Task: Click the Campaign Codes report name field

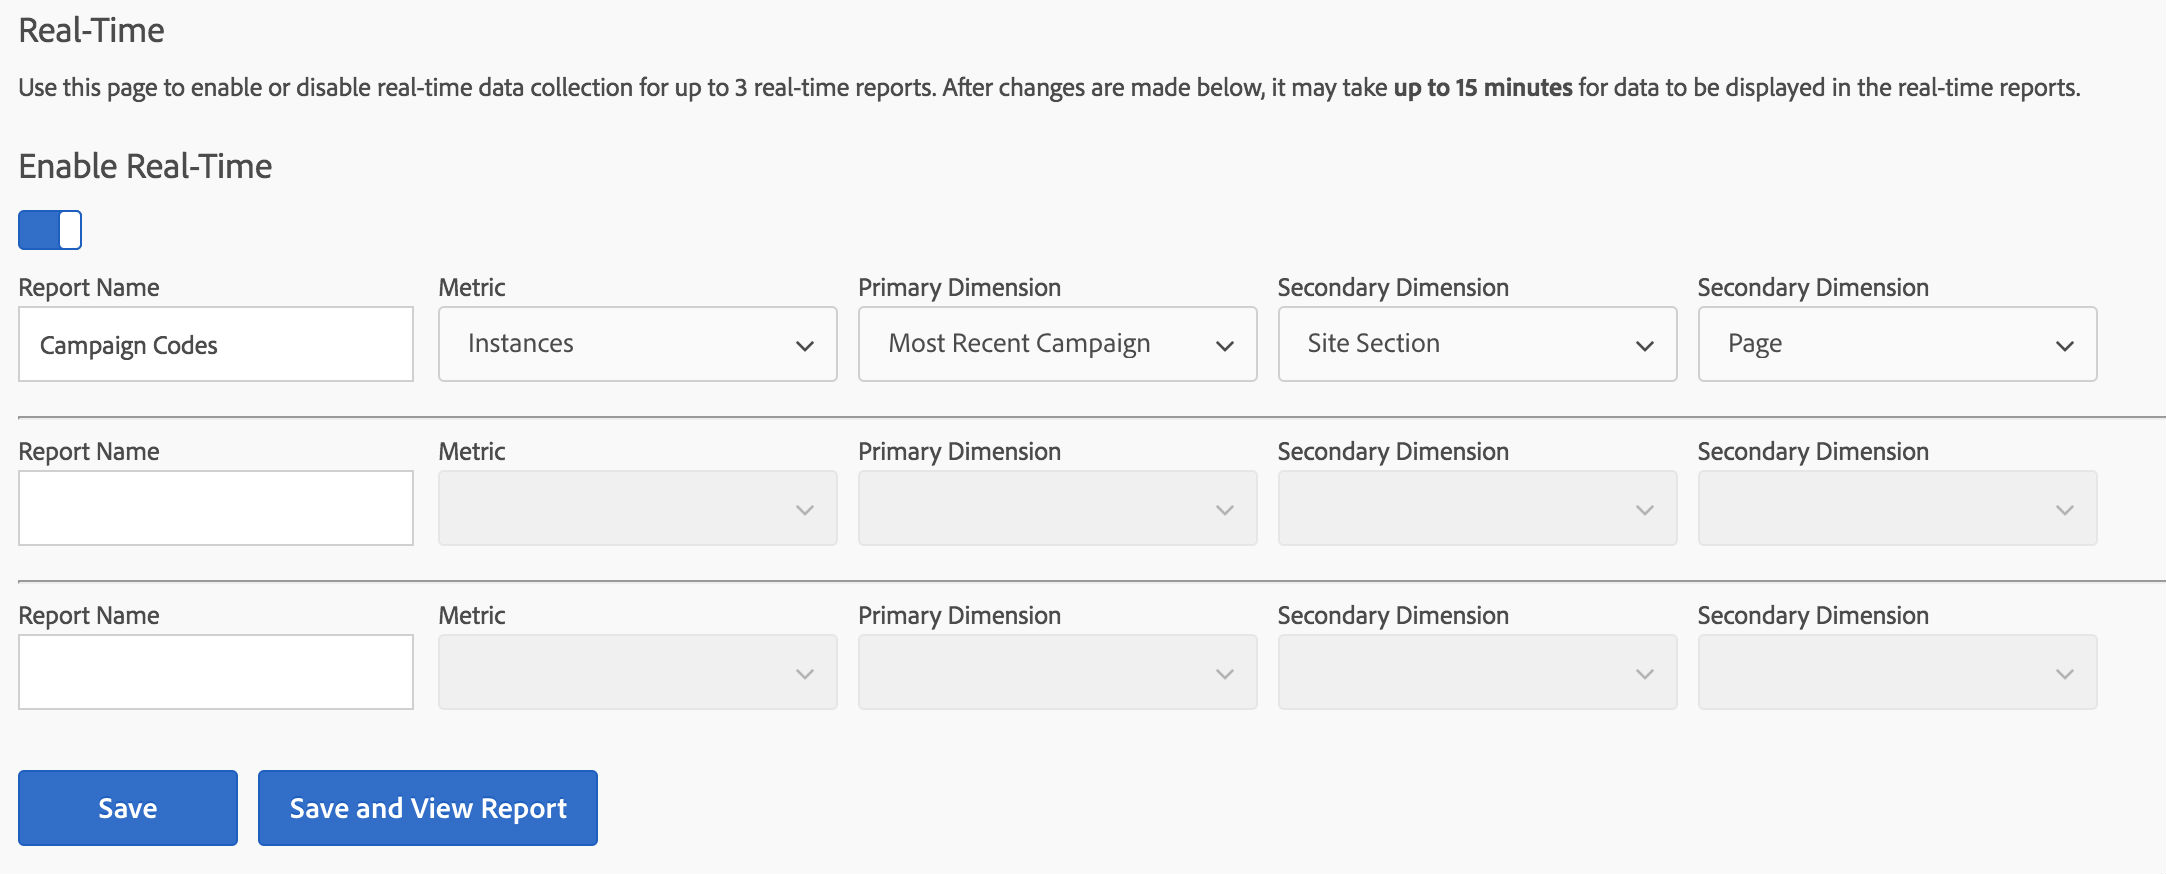Action: point(216,344)
